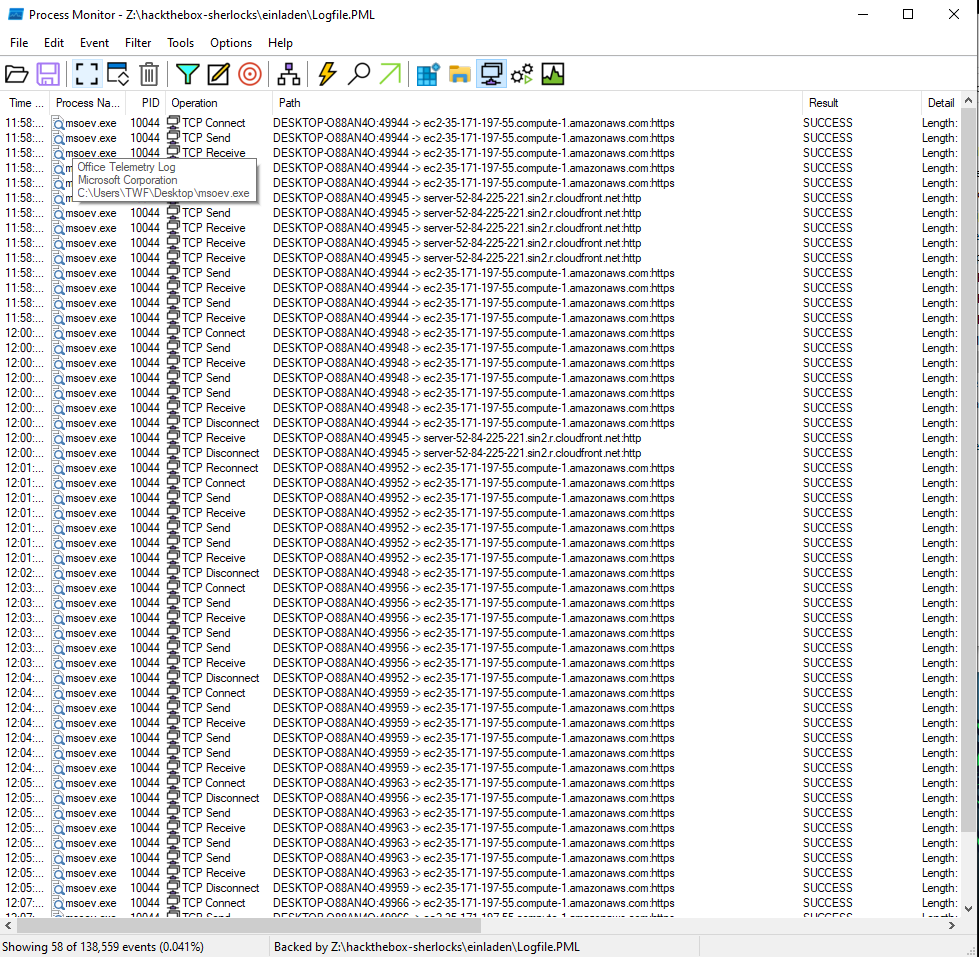The width and height of the screenshot is (979, 957).
Task: Toggle Show Network Activity filter
Action: pos(490,74)
